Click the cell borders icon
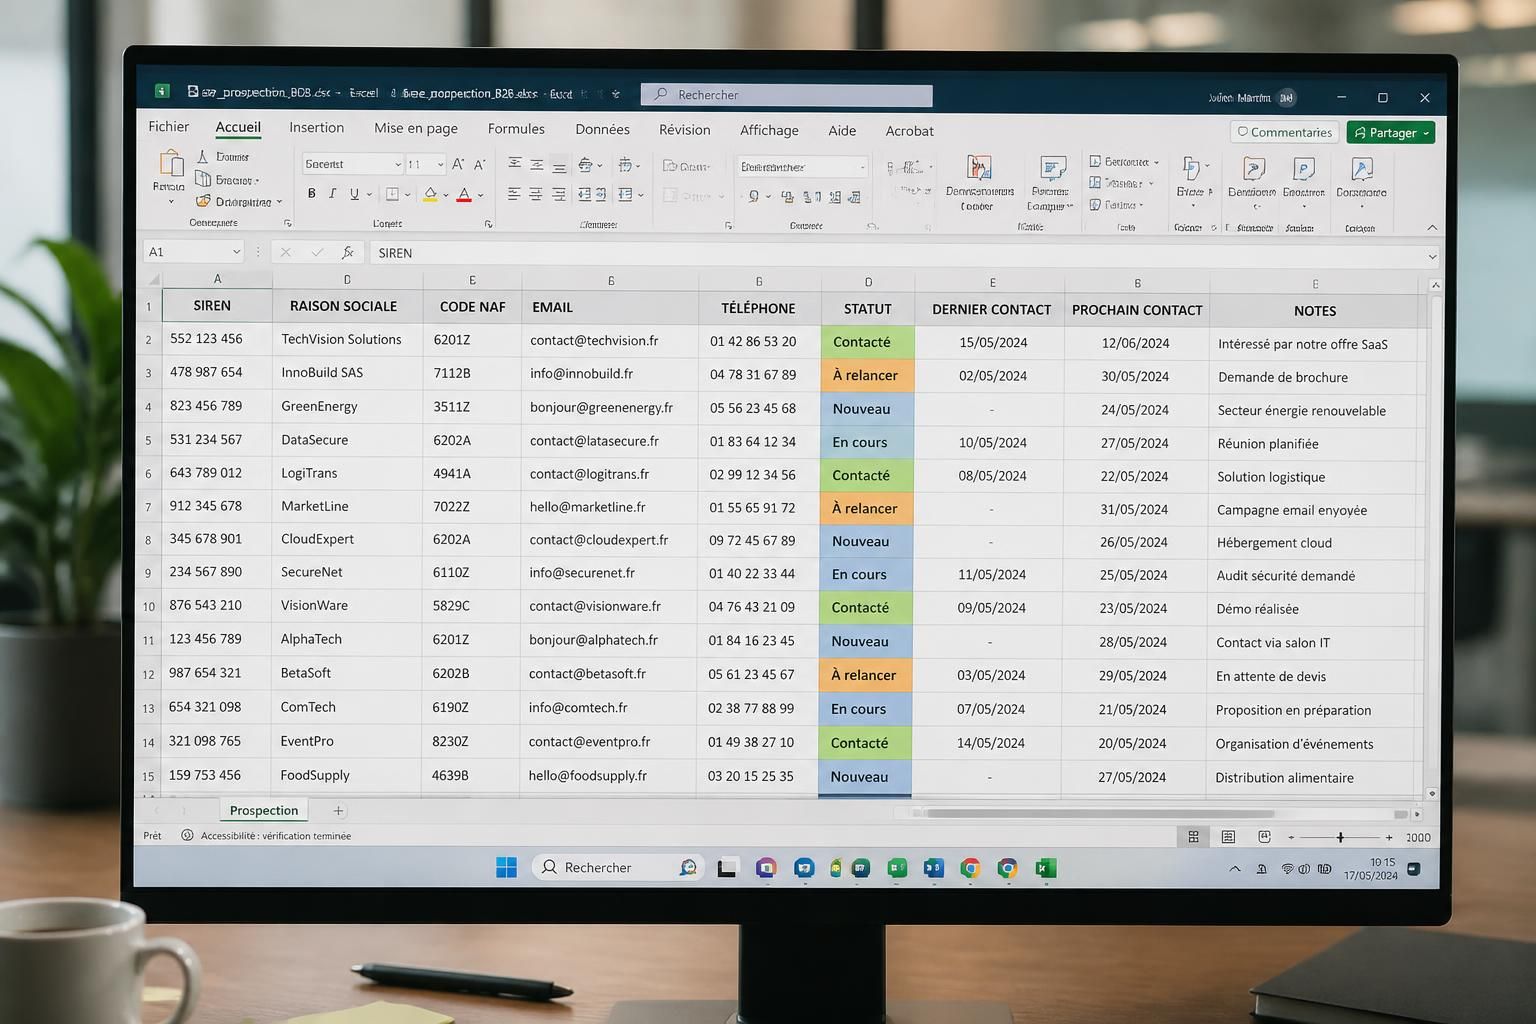This screenshot has height=1024, width=1536. [x=393, y=194]
